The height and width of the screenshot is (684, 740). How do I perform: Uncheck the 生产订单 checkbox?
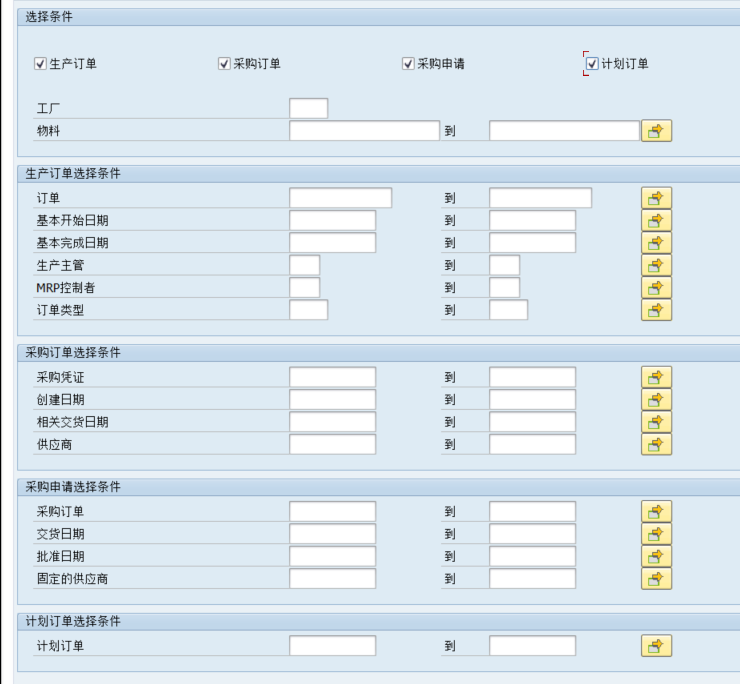pyautogui.click(x=41, y=64)
